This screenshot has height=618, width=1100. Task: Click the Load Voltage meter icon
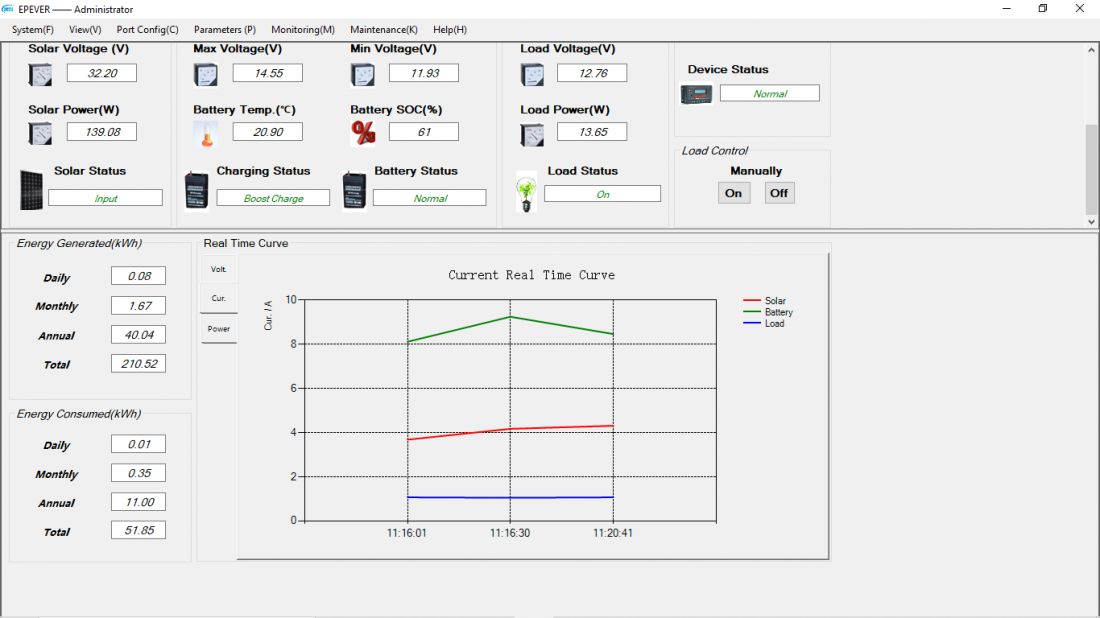point(532,74)
